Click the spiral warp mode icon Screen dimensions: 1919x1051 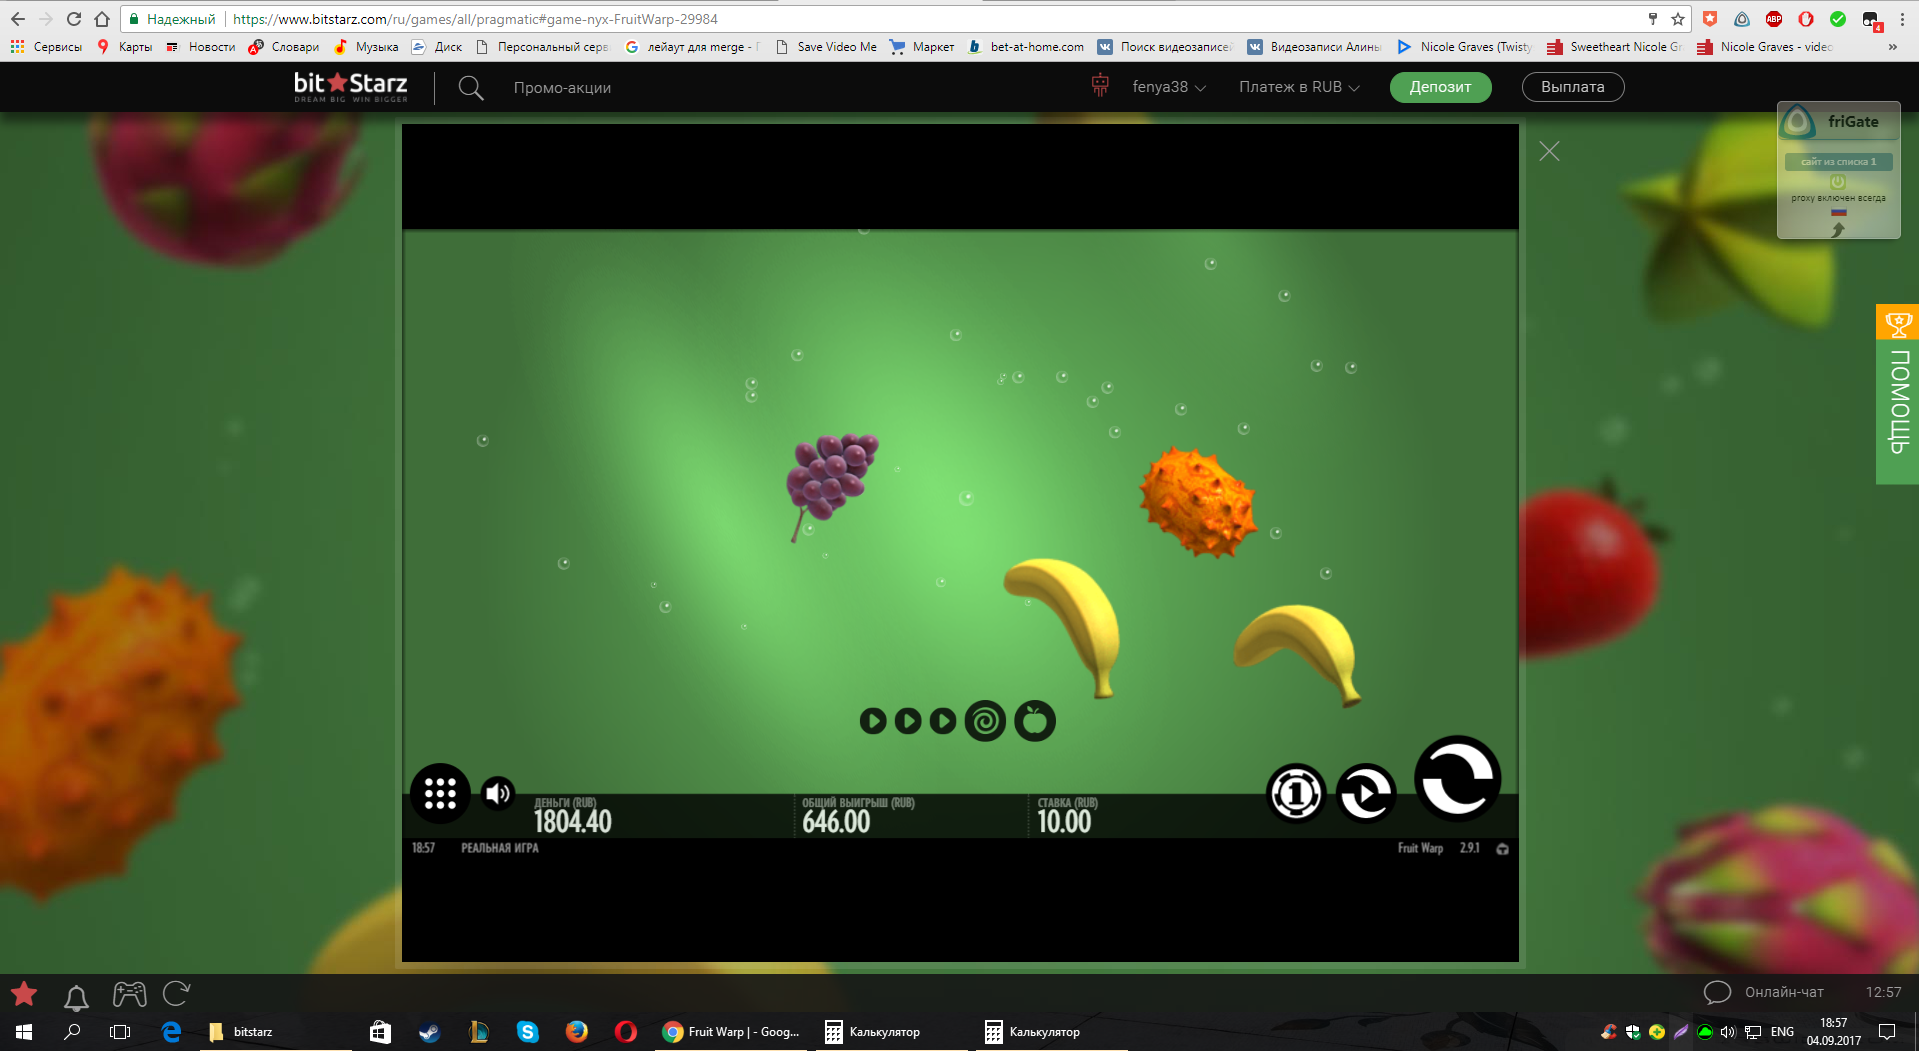pos(985,721)
